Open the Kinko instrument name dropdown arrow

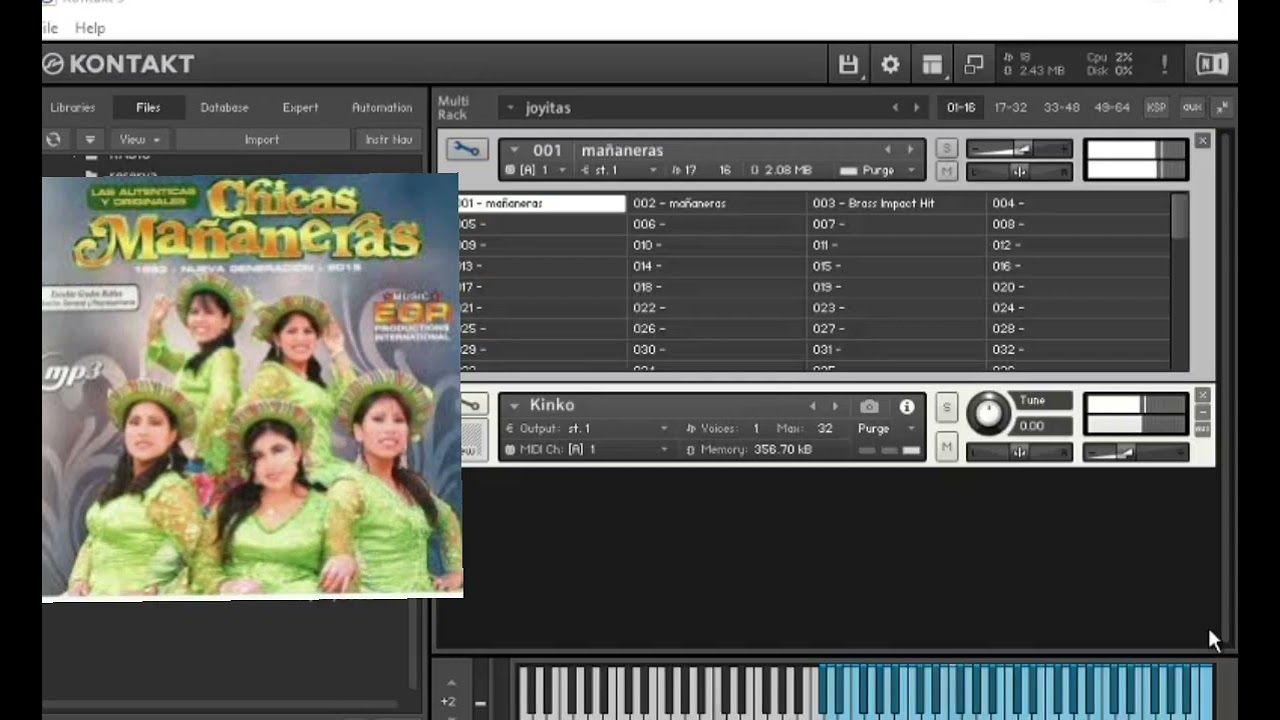514,406
